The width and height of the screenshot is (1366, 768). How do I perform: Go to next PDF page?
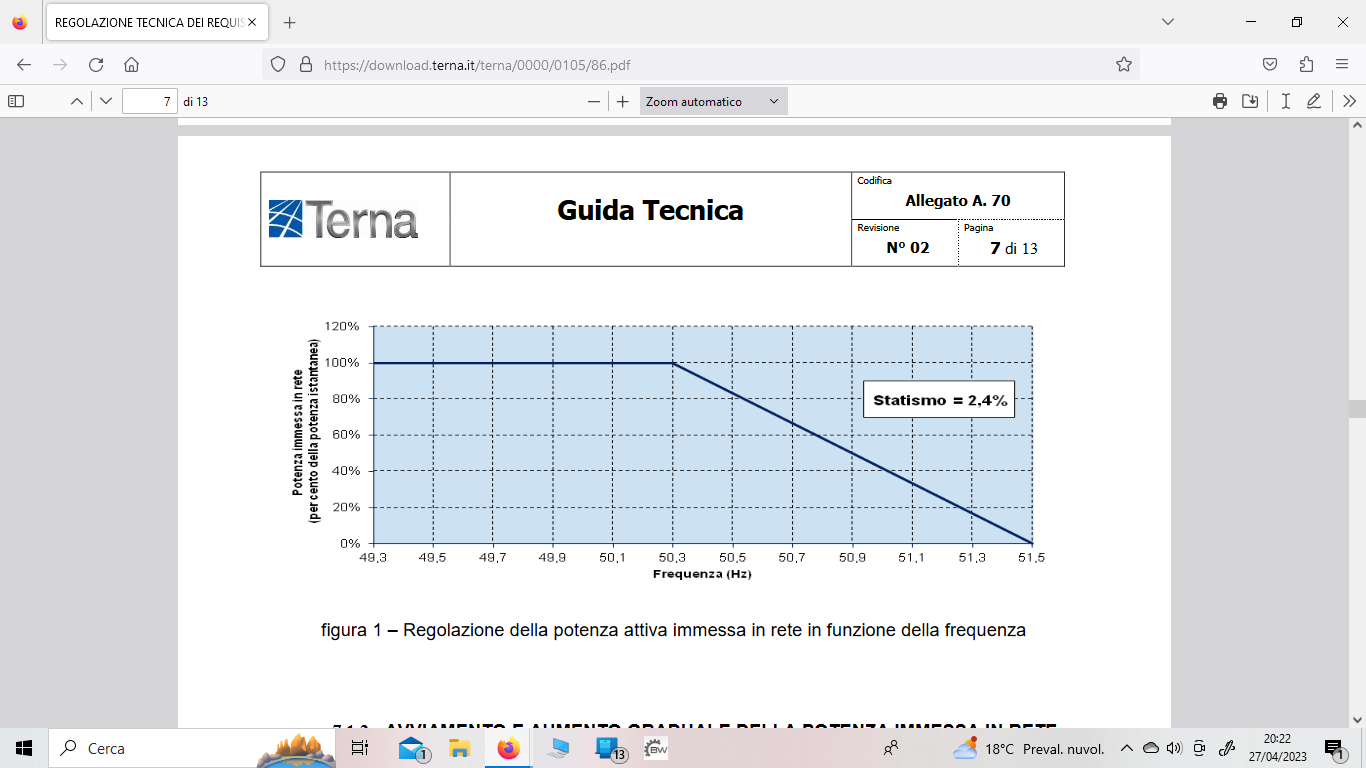(106, 101)
